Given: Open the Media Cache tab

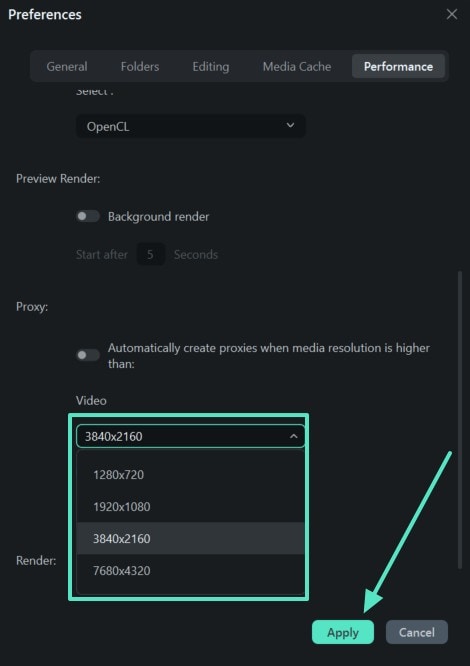Looking at the screenshot, I should 297,66.
